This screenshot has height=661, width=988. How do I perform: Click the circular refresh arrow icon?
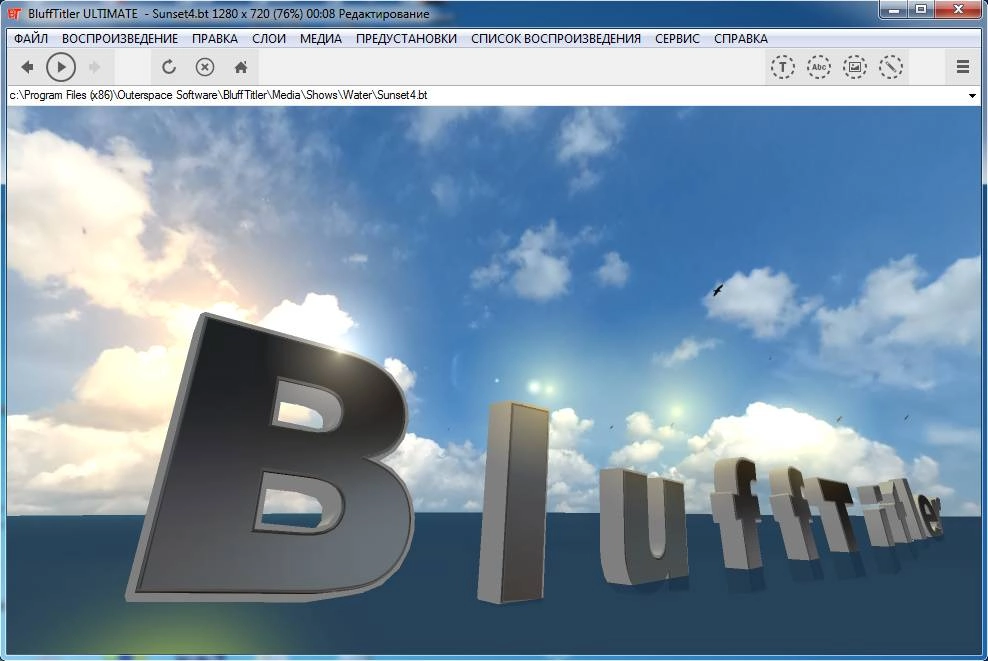168,67
